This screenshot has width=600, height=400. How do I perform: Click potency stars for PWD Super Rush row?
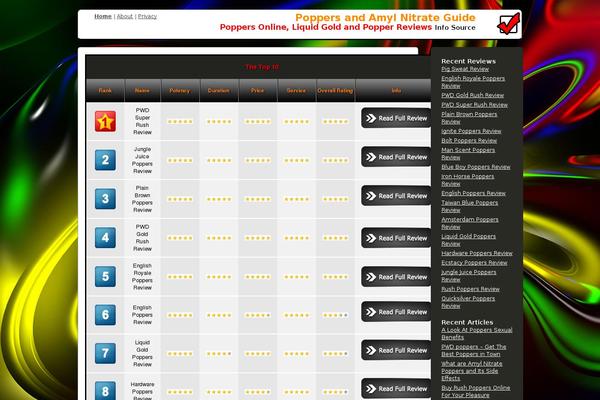tap(180, 122)
